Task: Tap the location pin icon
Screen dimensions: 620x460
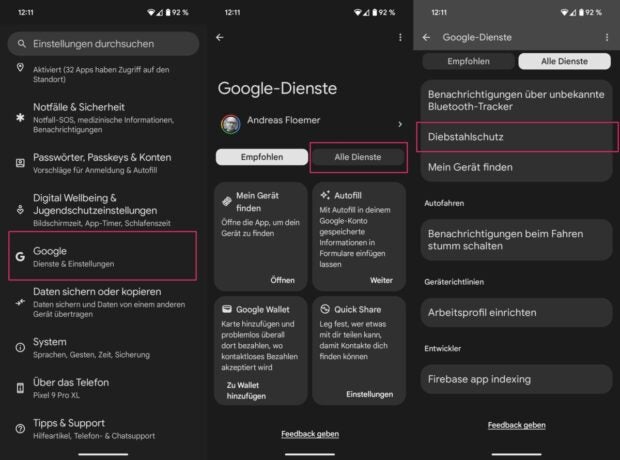Action: click(x=20, y=67)
